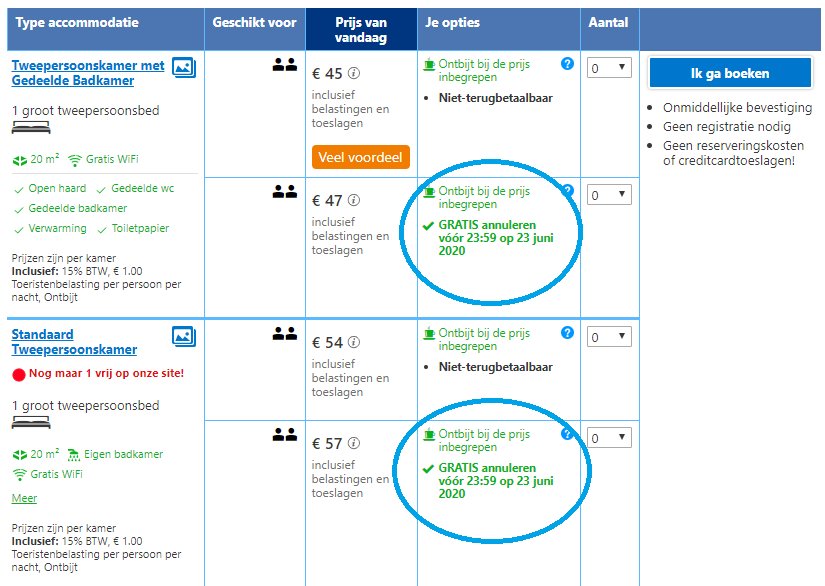The width and height of the screenshot is (825, 586).
Task: Click question mark help icon in € 45 options
Action: click(x=567, y=64)
